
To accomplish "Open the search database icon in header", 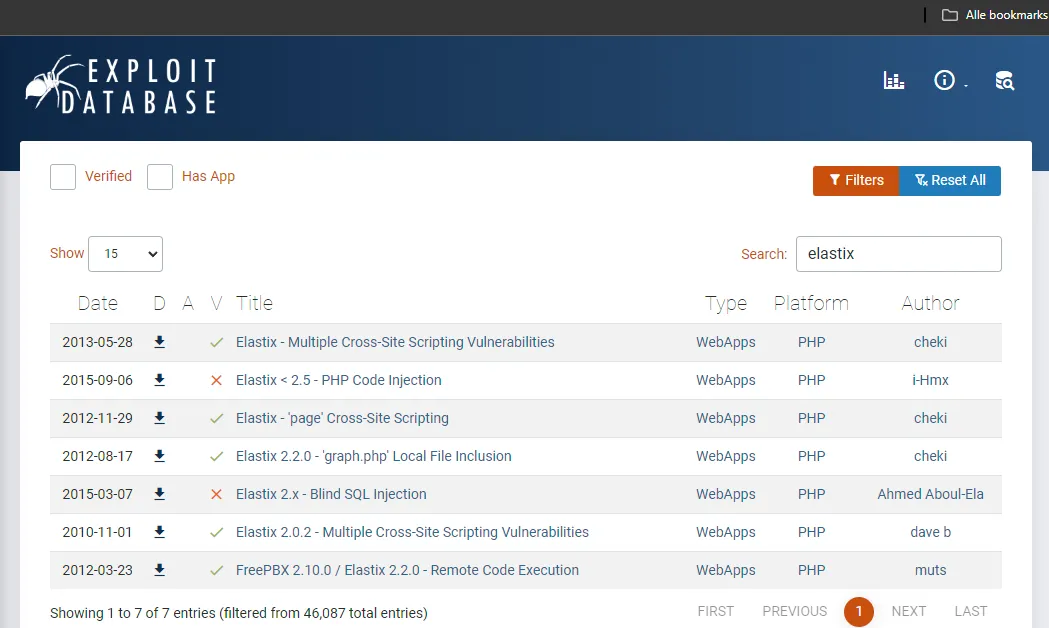I will (1004, 80).
